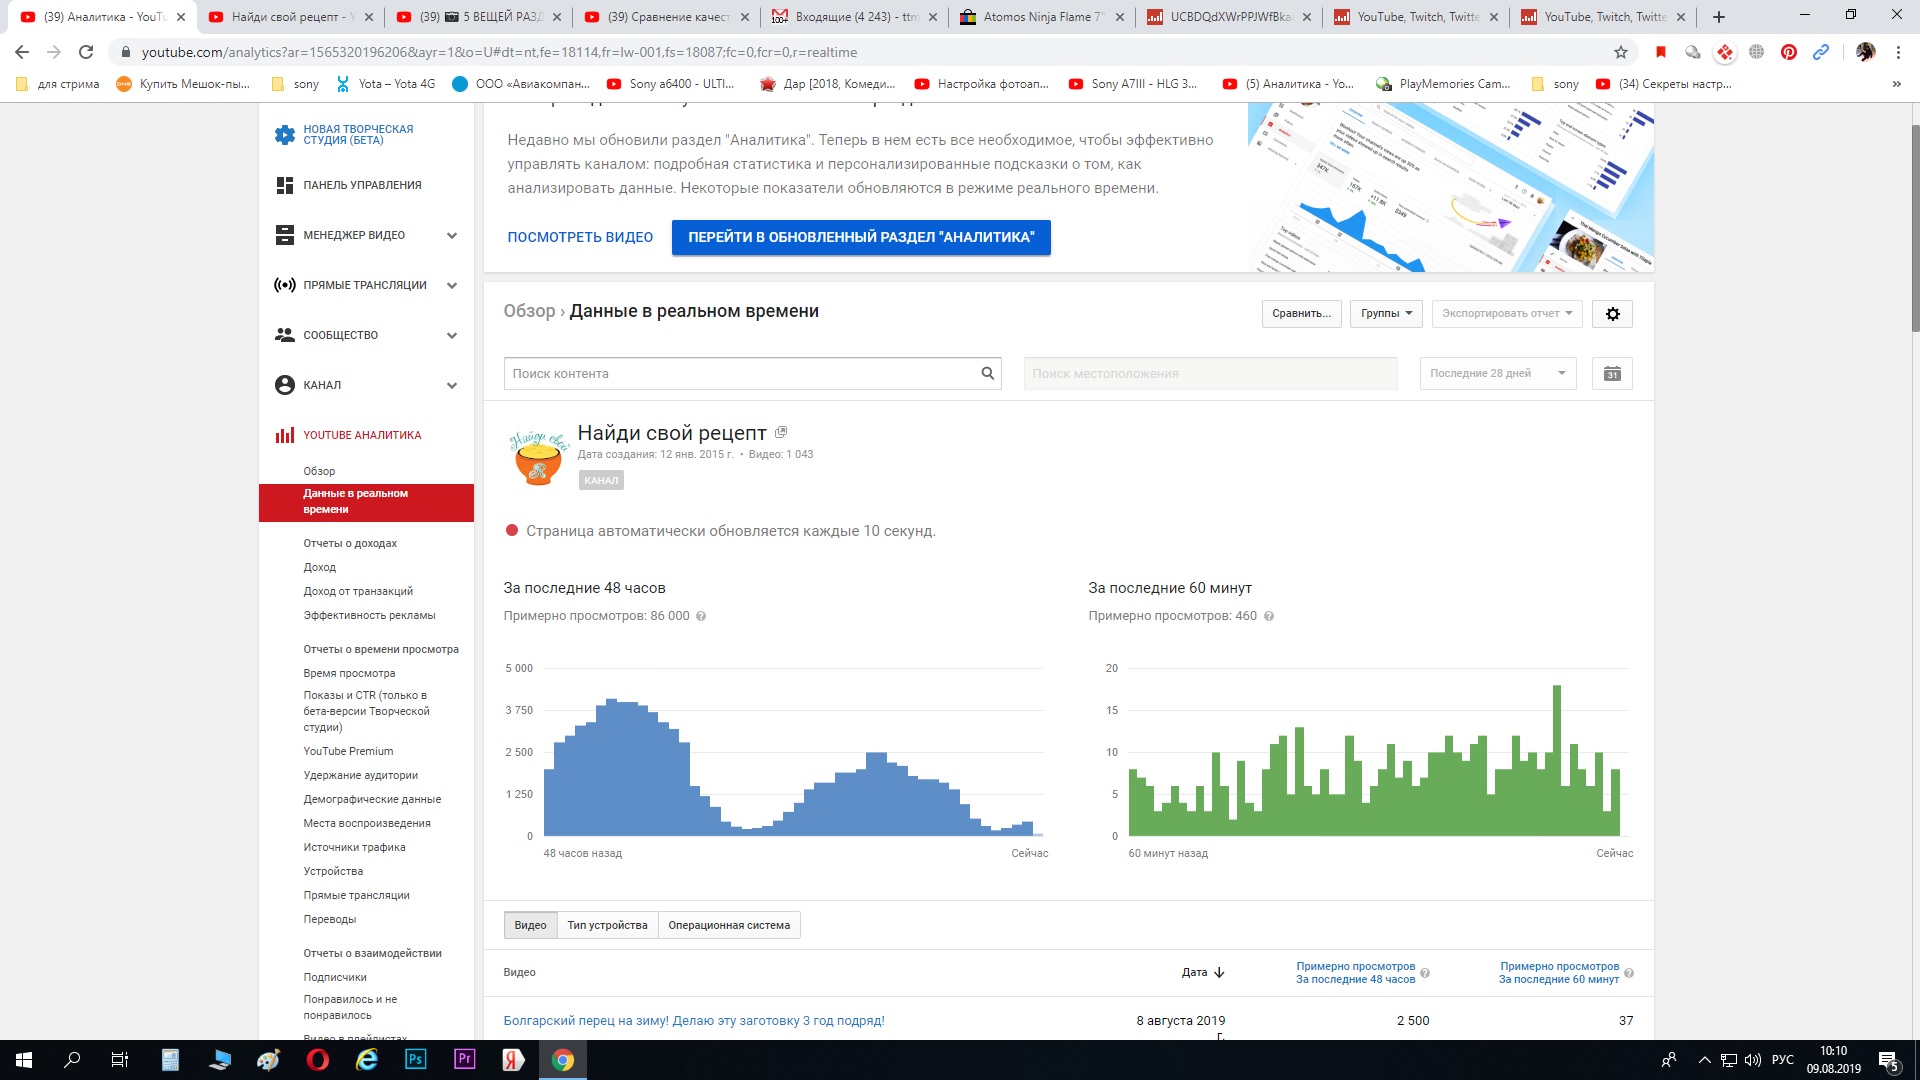Image resolution: width=1920 pixels, height=1080 pixels.
Task: Open the notification center icon
Action: [1888, 1060]
